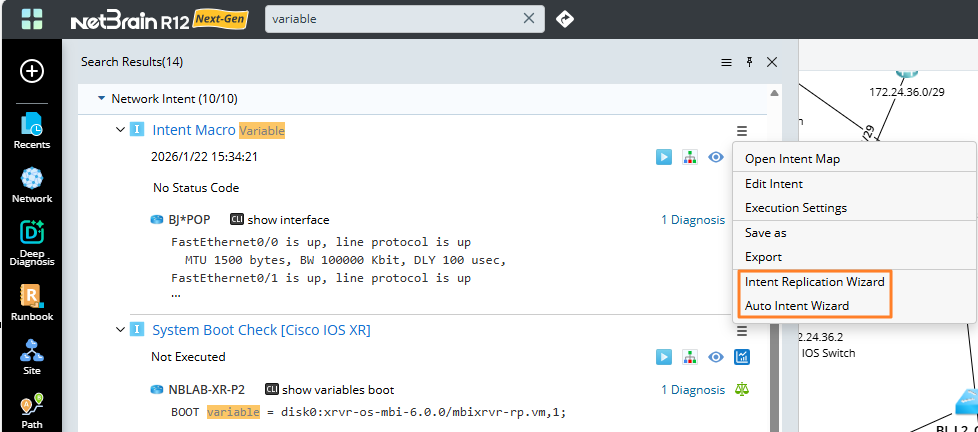Viewport: 978px width, 432px height.
Task: Click the path direction diamond icon
Action: tap(564, 19)
